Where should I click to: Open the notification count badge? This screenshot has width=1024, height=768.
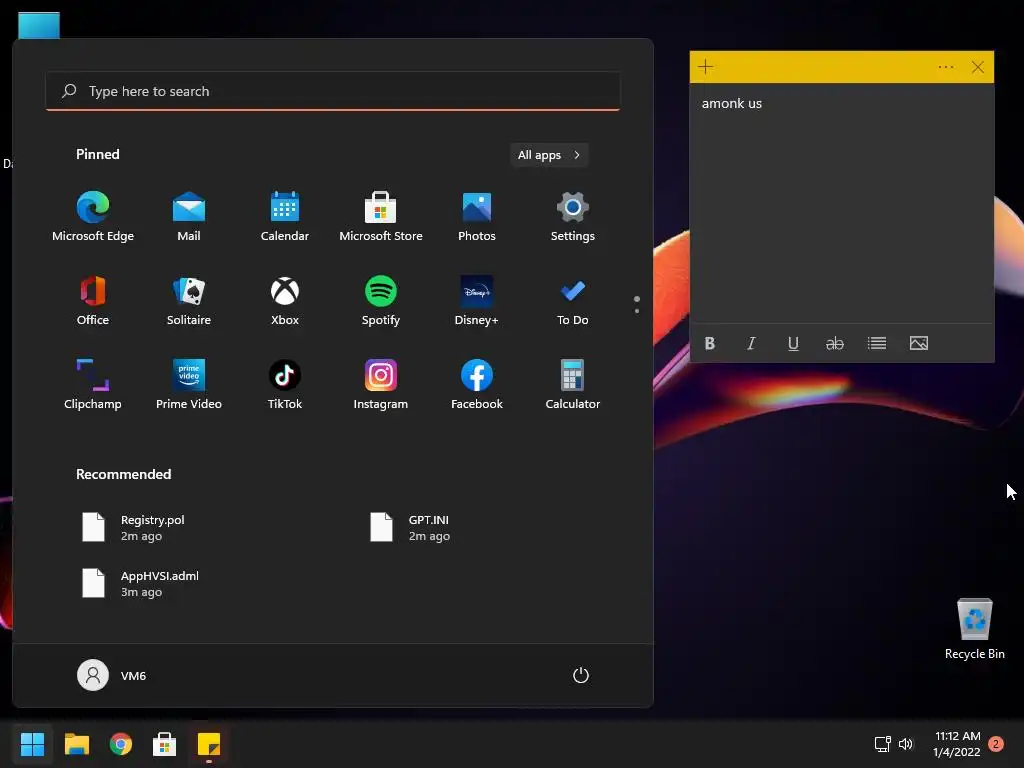tap(996, 744)
